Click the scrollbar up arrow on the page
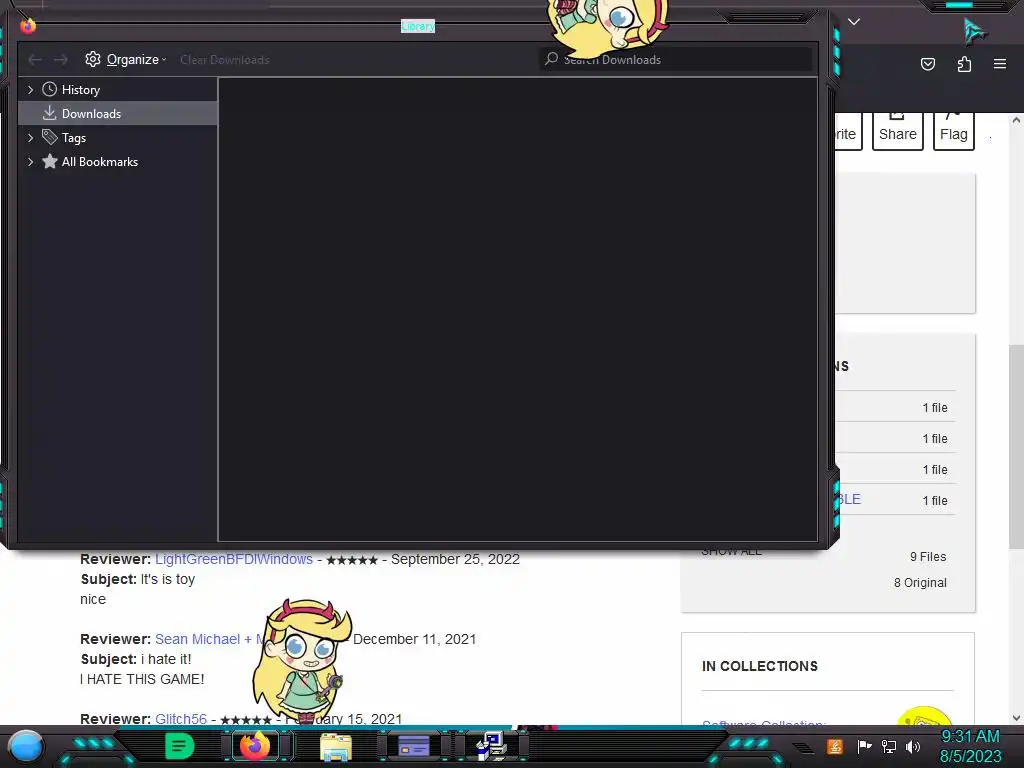This screenshot has width=1024, height=768. click(x=1016, y=120)
